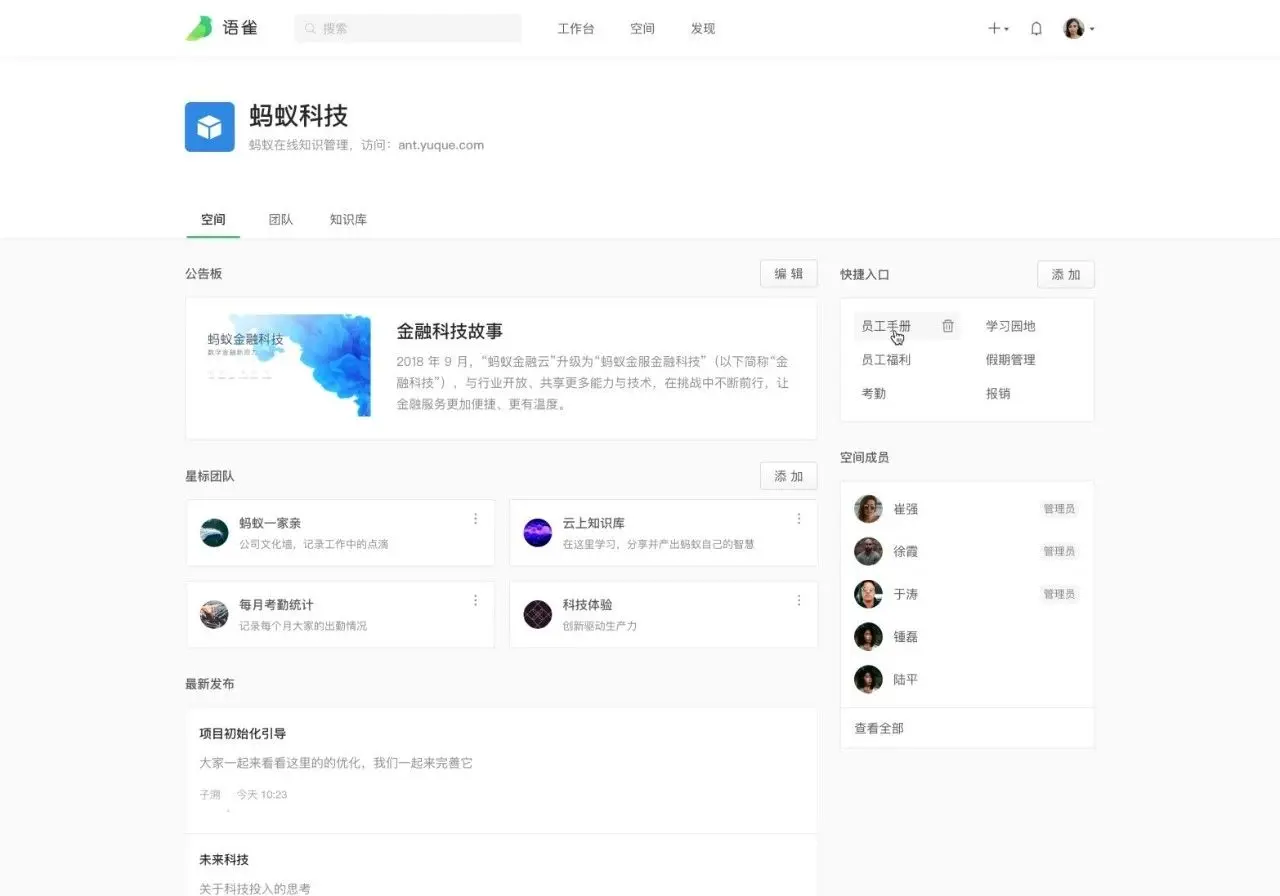
Task: Click 锺磊's member avatar
Action: pos(868,637)
